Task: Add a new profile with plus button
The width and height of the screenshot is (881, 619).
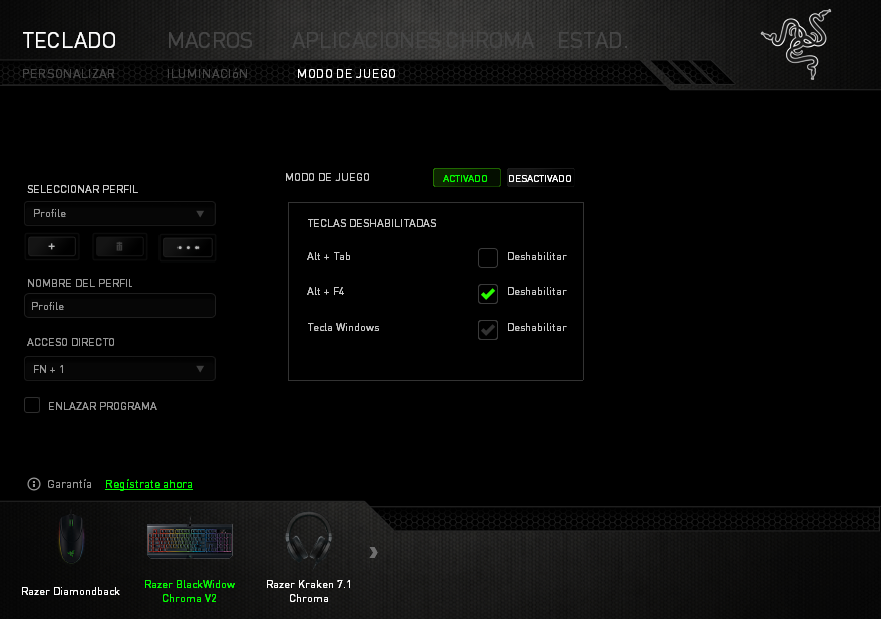Action: [52, 247]
